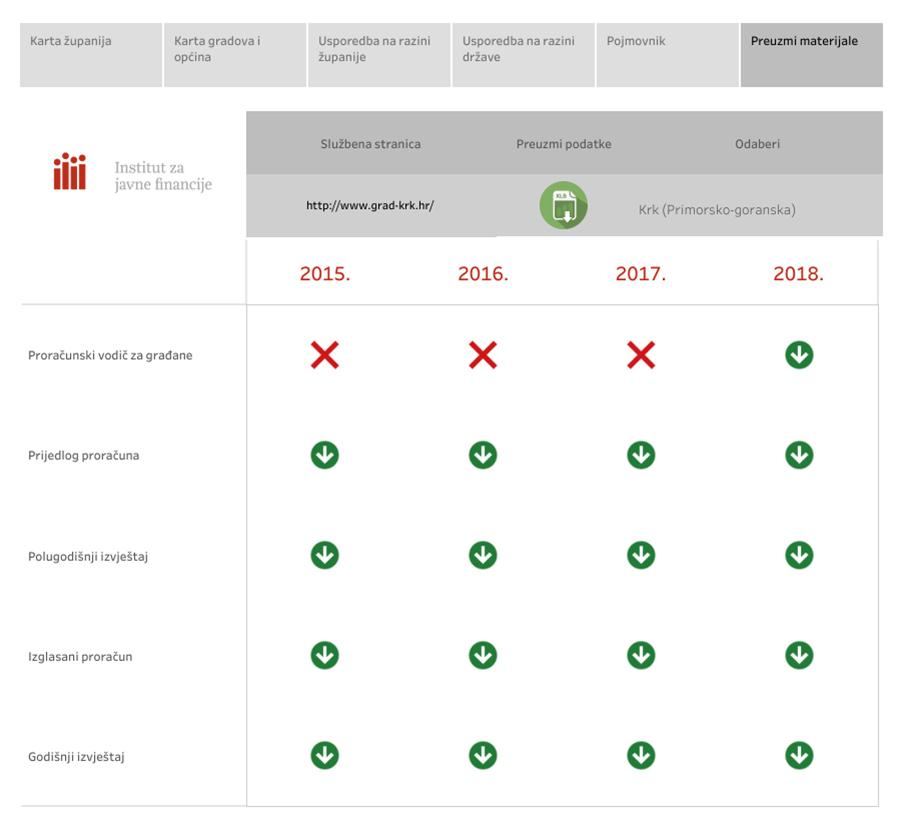This screenshot has height=827, width=900.
Task: Click the Institut za javne financije logo
Action: (x=133, y=173)
